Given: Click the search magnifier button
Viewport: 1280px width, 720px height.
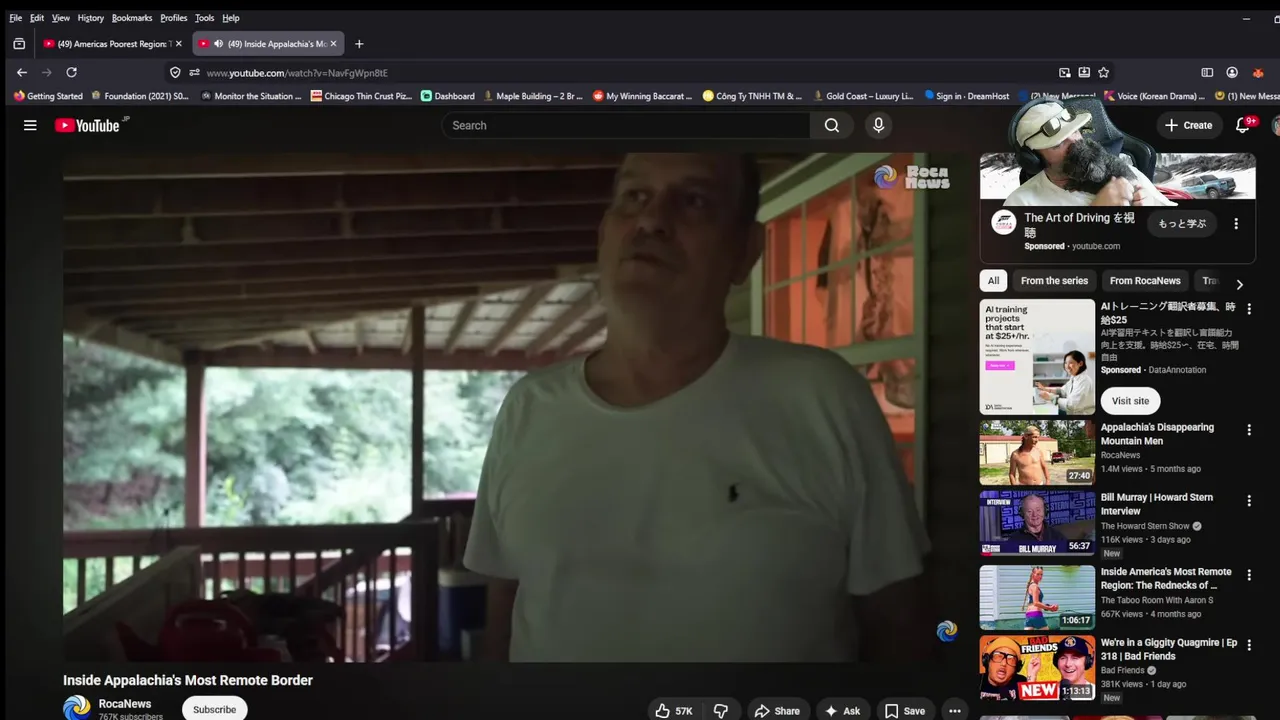Looking at the screenshot, I should tap(832, 125).
